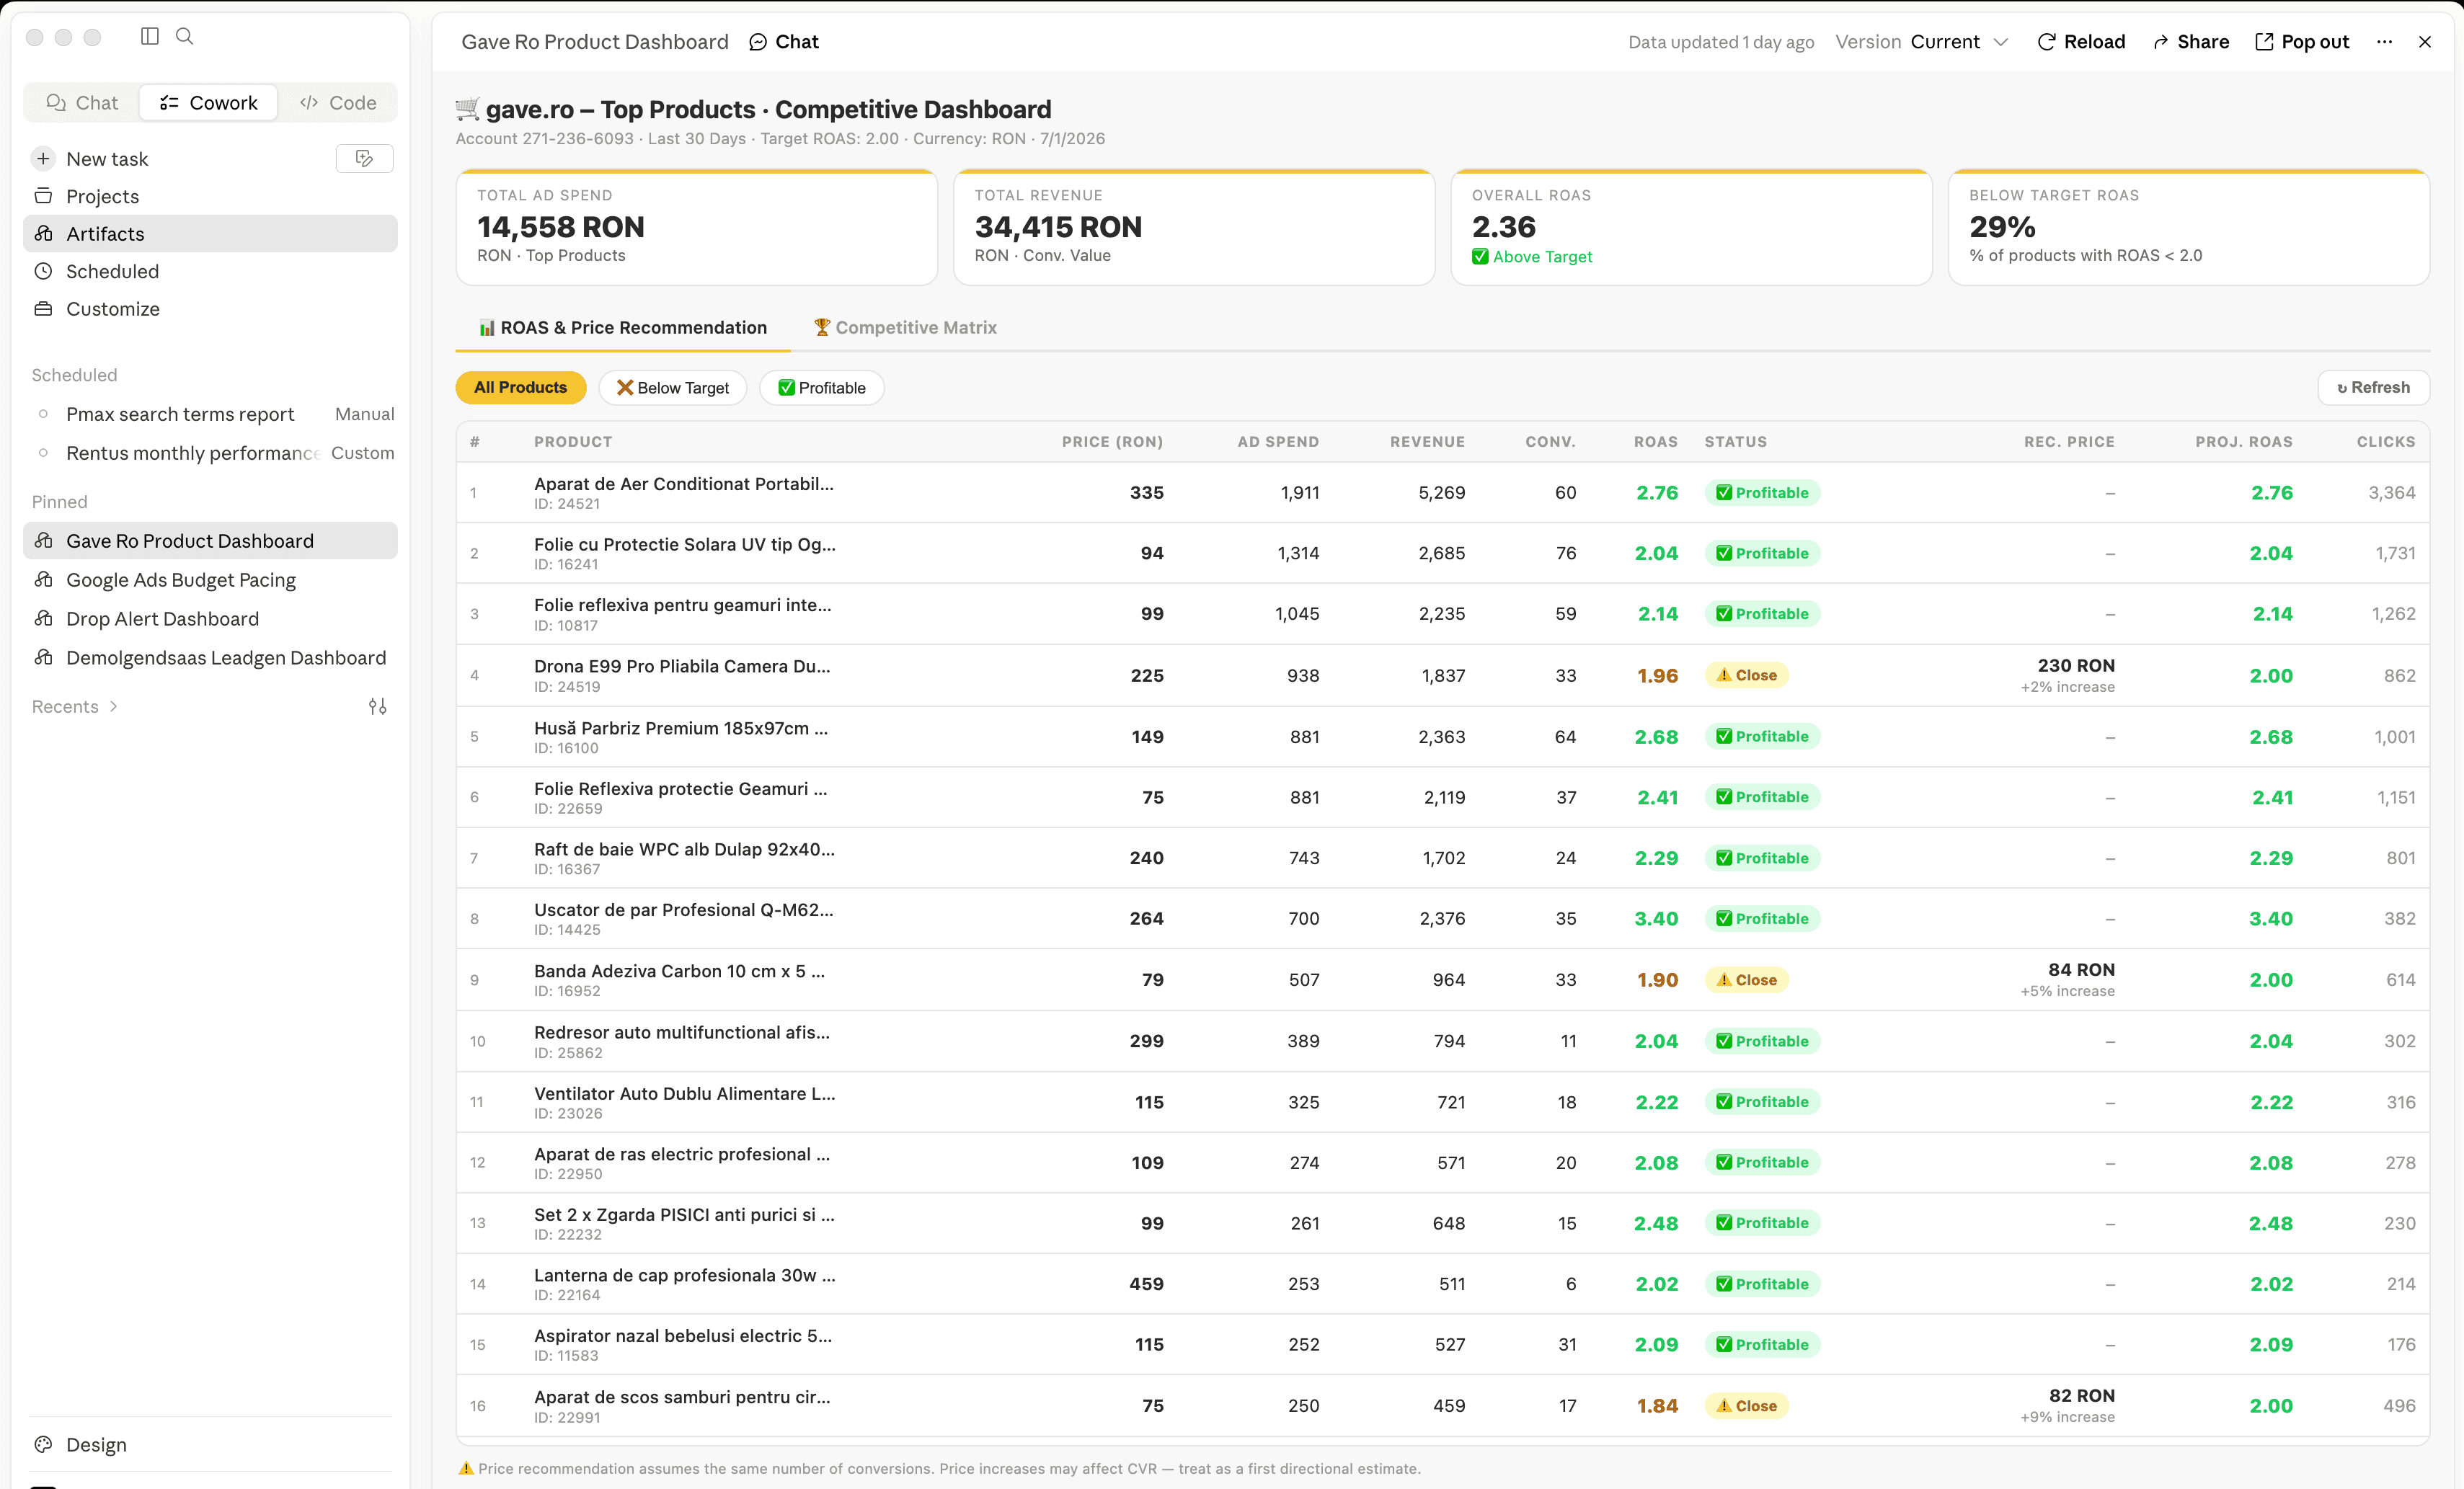Image resolution: width=2464 pixels, height=1489 pixels.
Task: Click the Code brackets icon
Action: click(309, 103)
